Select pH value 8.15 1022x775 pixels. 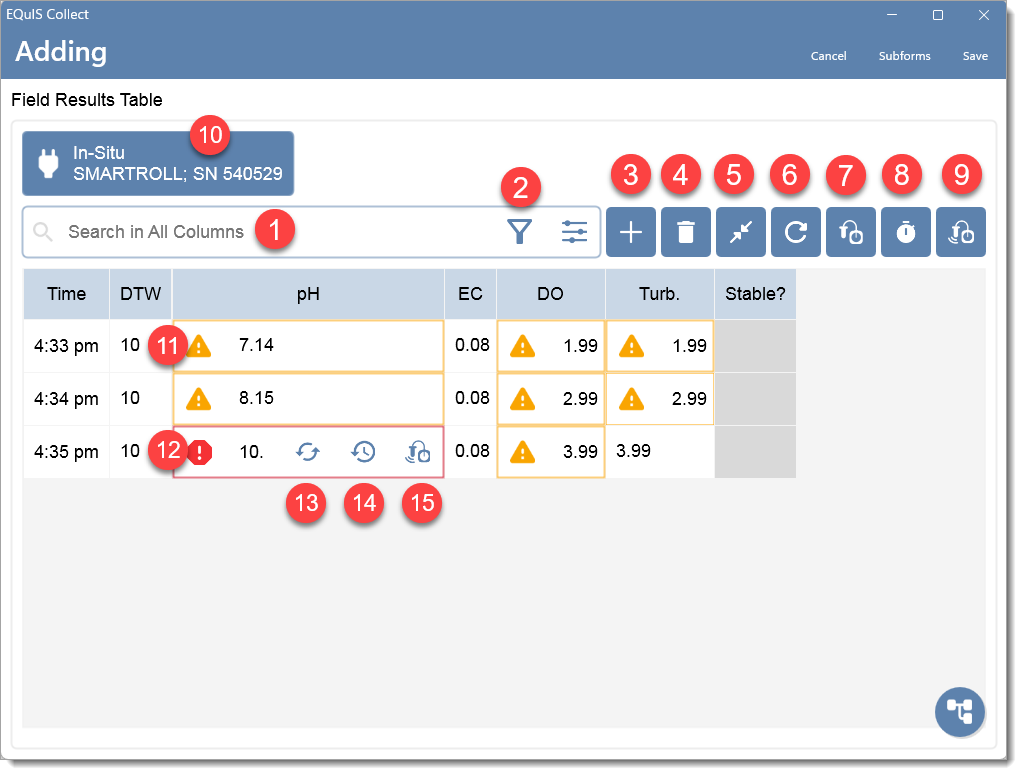click(x=256, y=398)
